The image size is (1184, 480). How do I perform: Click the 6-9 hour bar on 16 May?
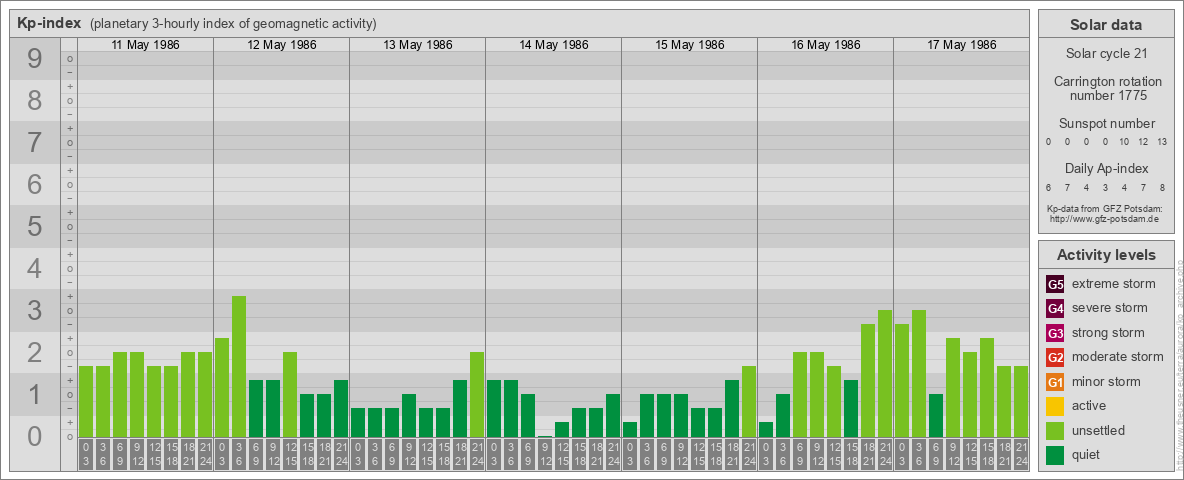click(x=800, y=394)
